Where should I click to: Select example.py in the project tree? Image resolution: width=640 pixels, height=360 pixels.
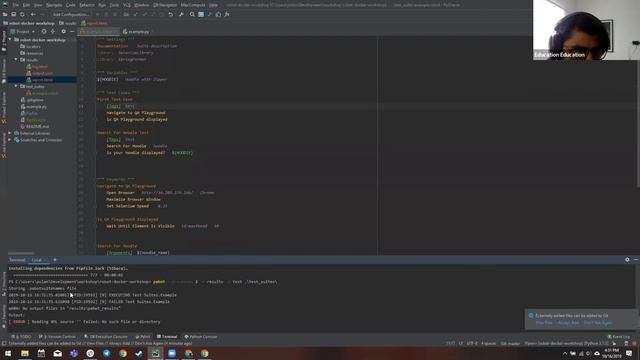(x=33, y=107)
